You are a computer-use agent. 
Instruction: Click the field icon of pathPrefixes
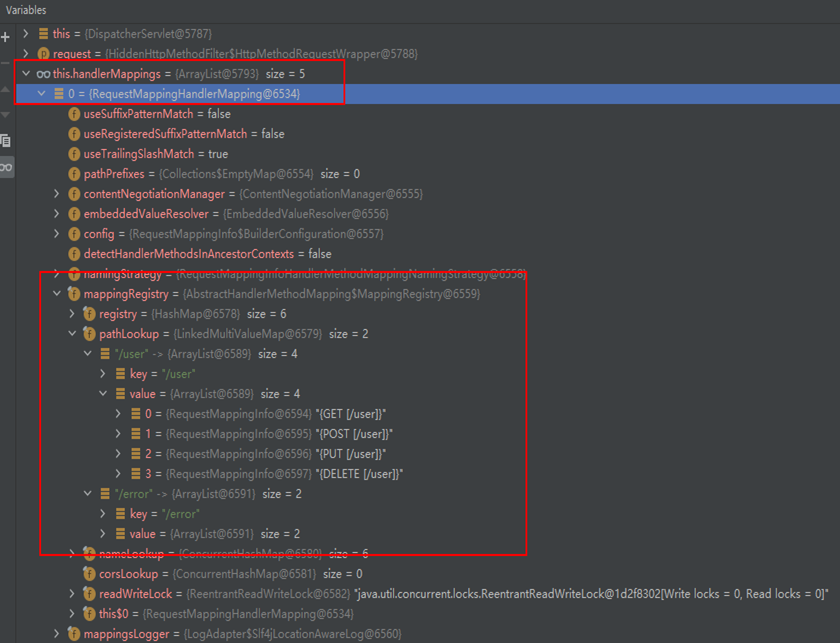click(x=74, y=174)
